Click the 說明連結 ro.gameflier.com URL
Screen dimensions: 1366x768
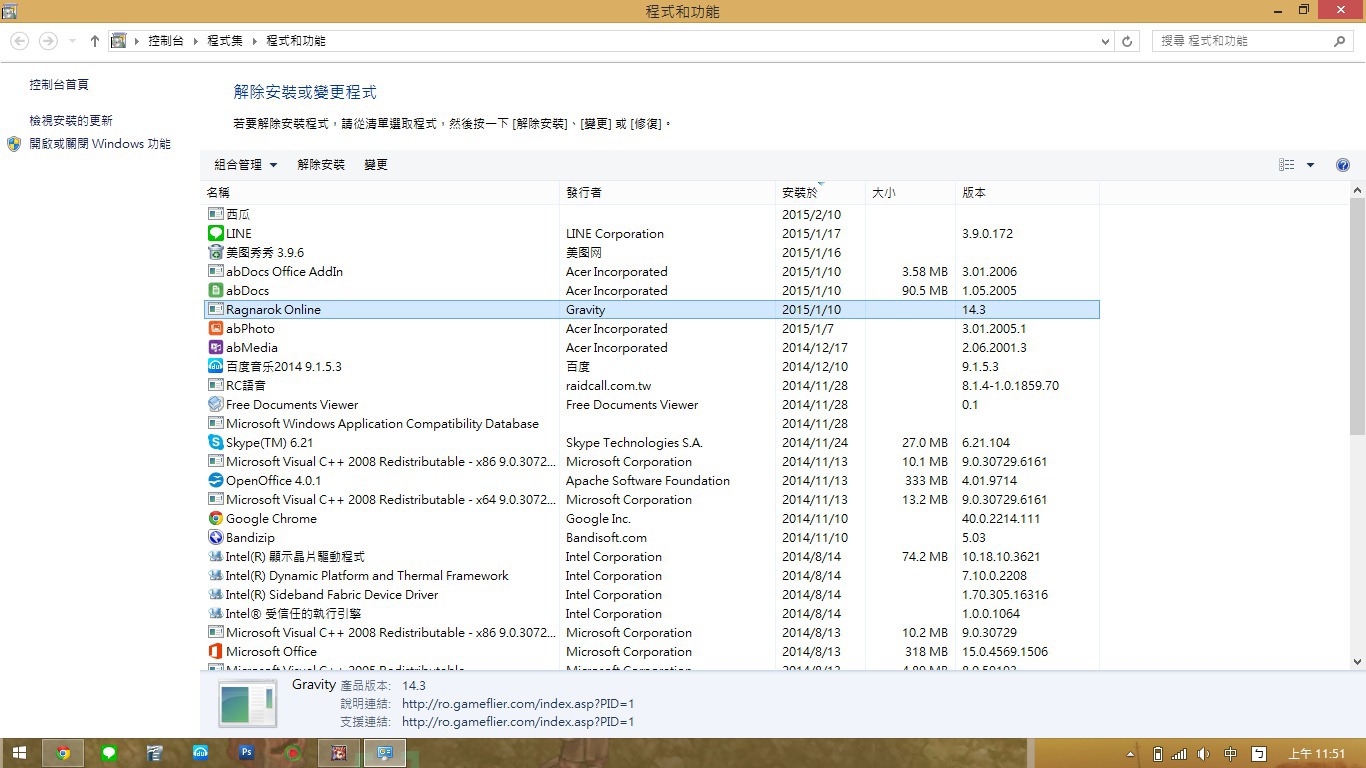(518, 704)
